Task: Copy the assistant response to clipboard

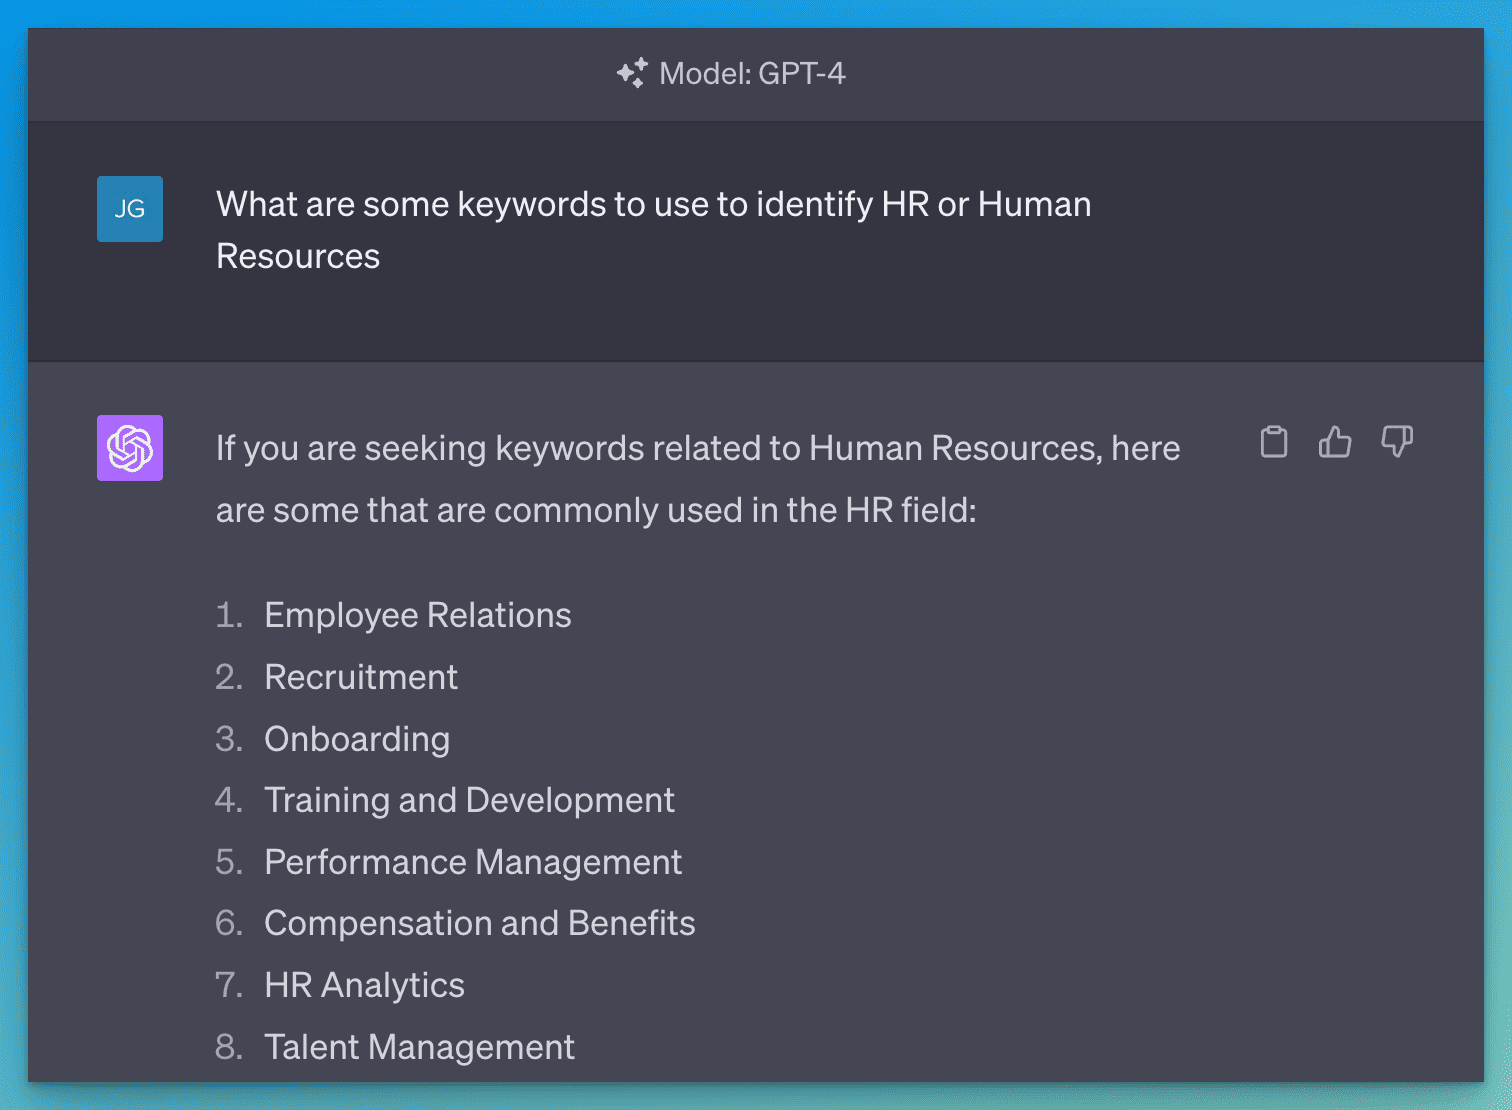Action: pos(1273,441)
